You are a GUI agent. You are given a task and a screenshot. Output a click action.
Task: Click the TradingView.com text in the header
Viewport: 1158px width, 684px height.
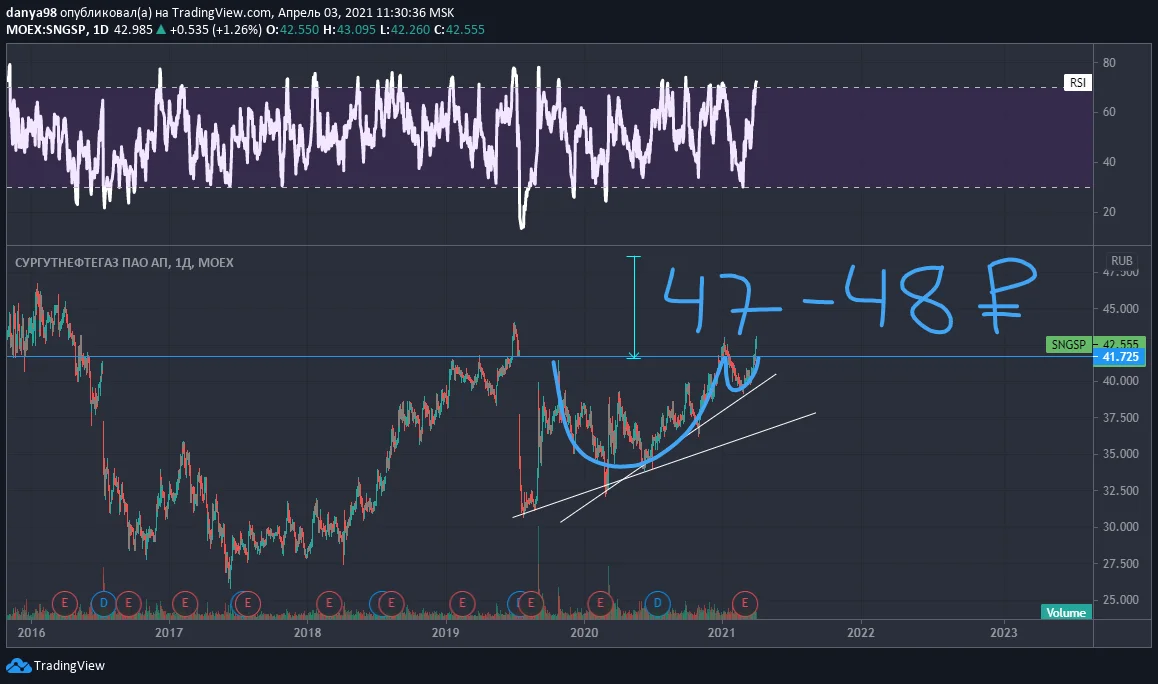pos(222,13)
